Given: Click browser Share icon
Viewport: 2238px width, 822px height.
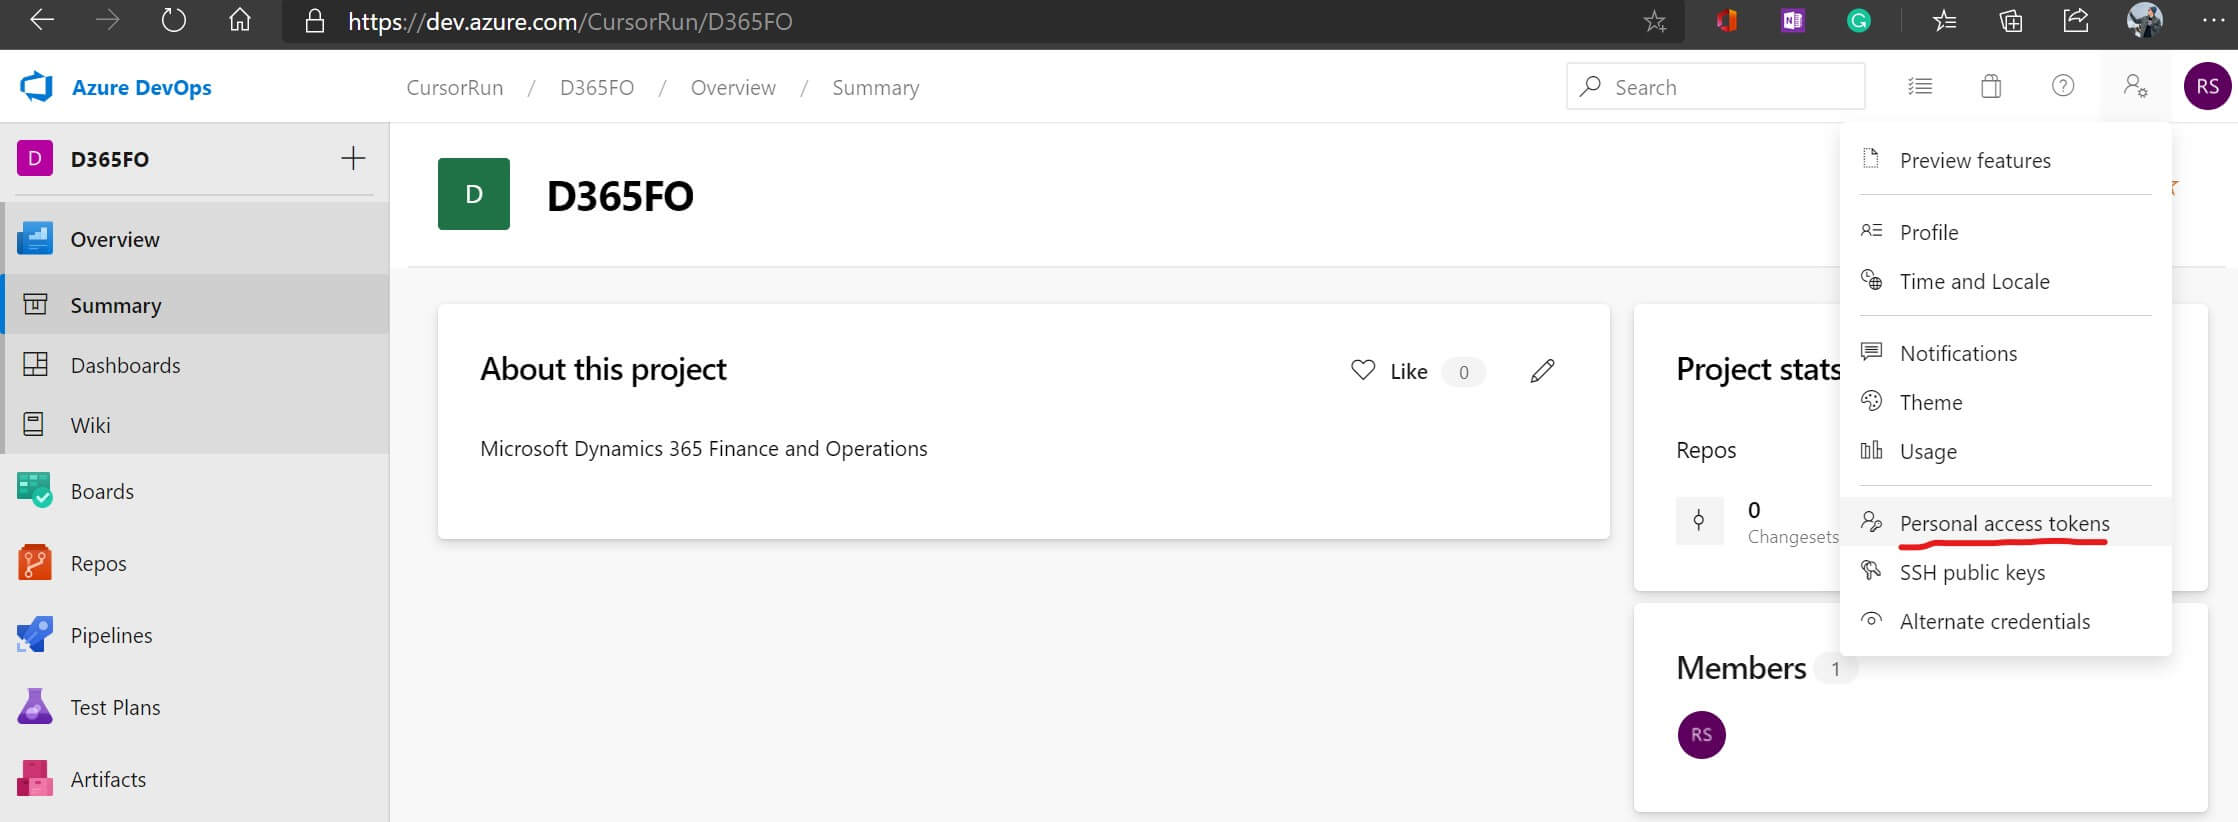Looking at the screenshot, I should click(2077, 20).
